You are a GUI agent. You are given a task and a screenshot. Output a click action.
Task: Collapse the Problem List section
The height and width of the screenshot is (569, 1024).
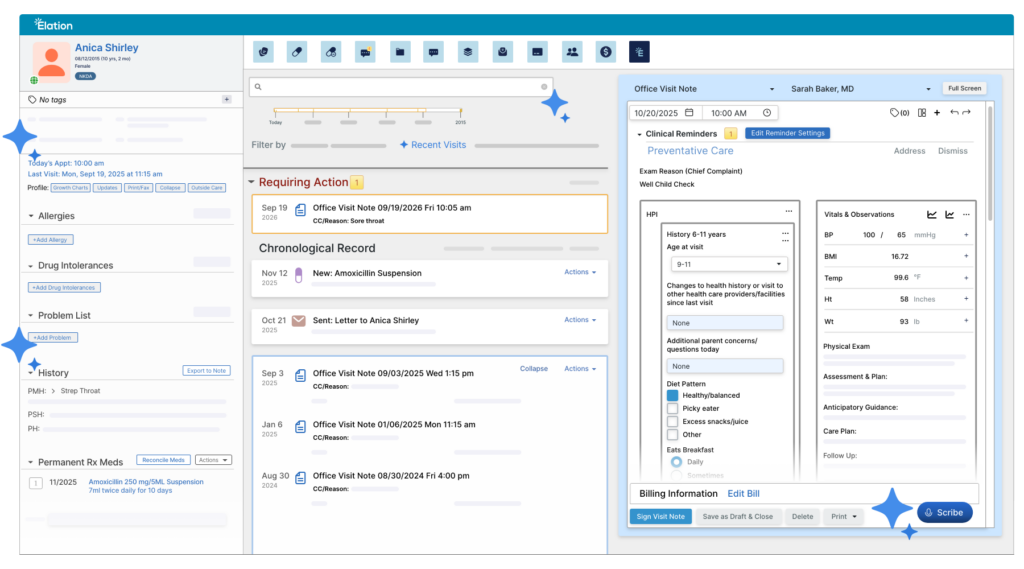[x=31, y=315]
